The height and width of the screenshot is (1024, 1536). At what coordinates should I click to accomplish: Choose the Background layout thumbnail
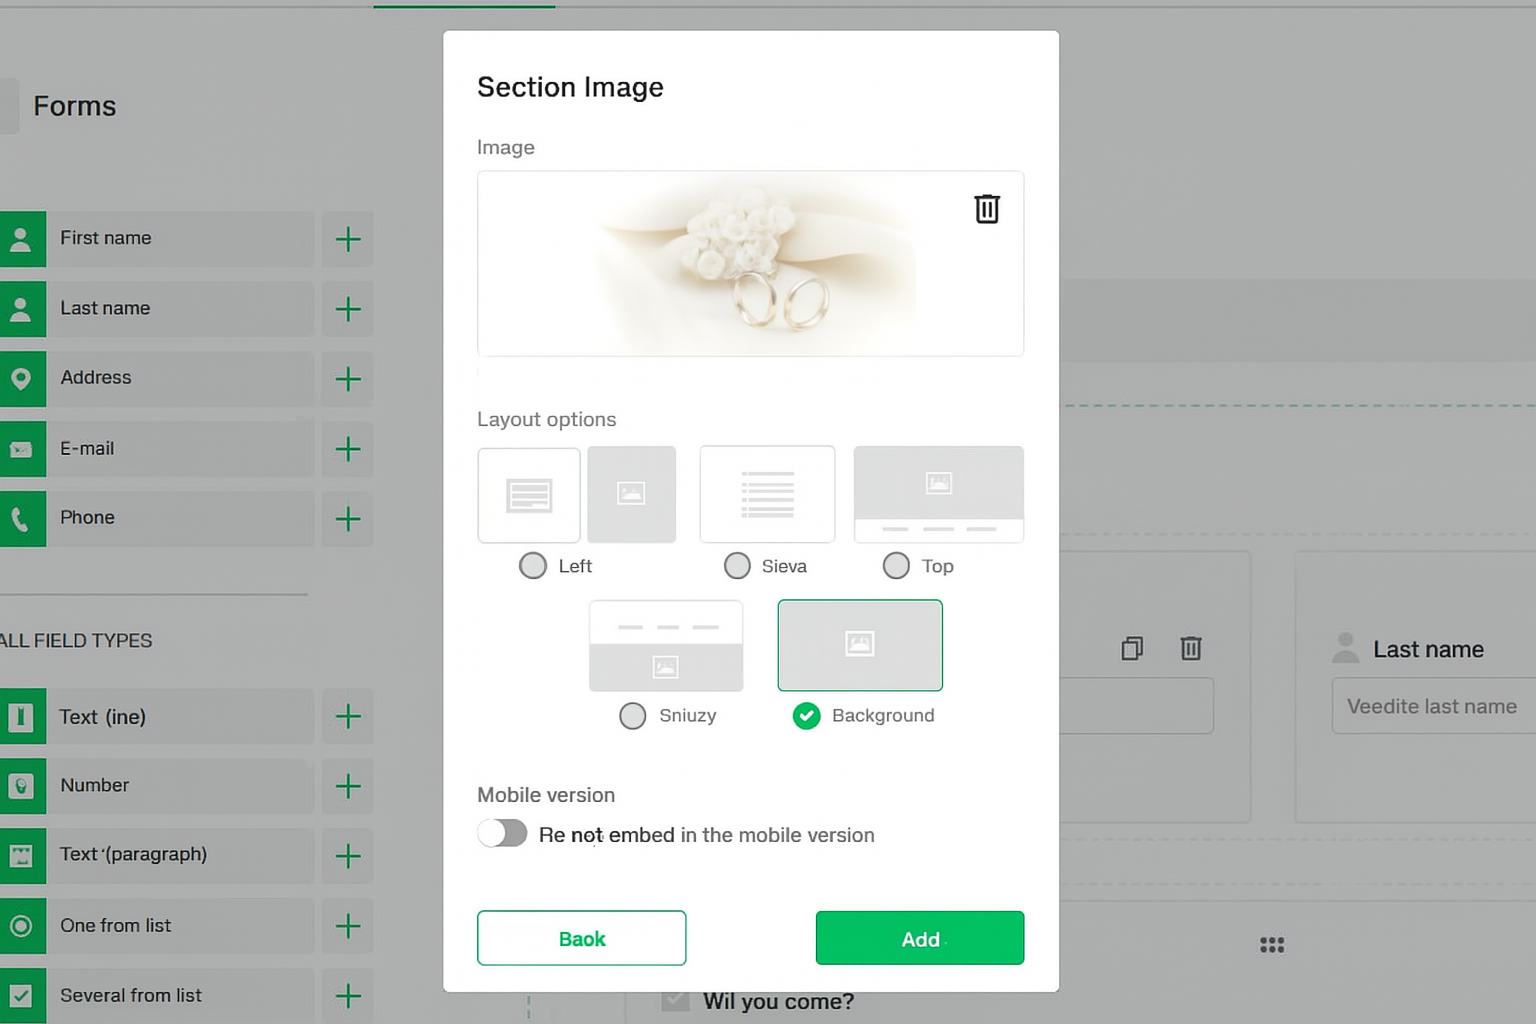tap(860, 645)
